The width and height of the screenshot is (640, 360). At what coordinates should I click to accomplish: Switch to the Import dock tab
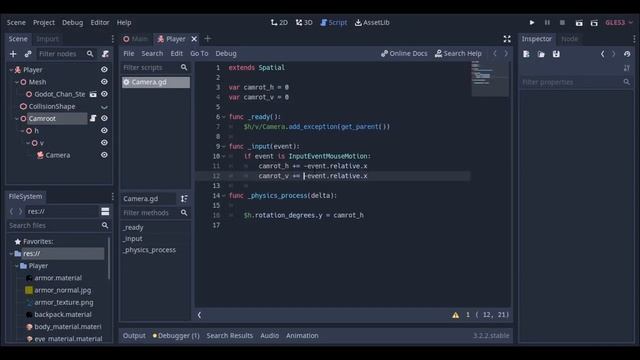click(47, 39)
